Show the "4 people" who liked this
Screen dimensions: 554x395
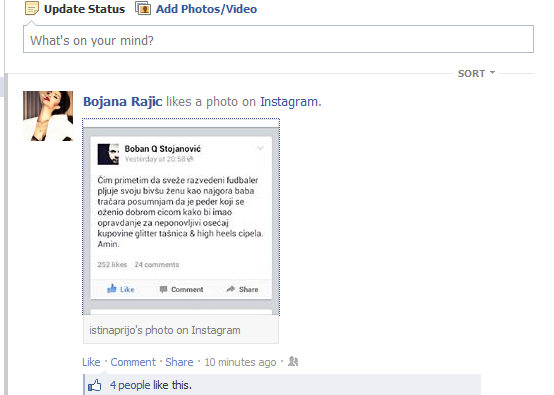(x=130, y=385)
